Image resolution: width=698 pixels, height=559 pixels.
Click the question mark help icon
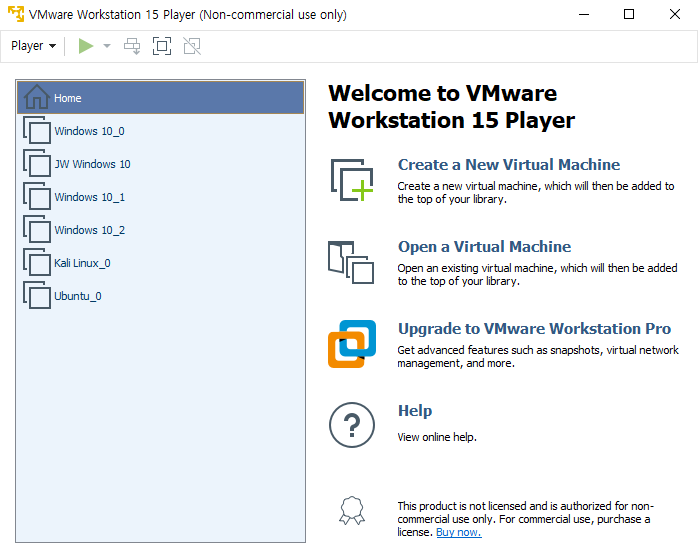click(x=352, y=425)
